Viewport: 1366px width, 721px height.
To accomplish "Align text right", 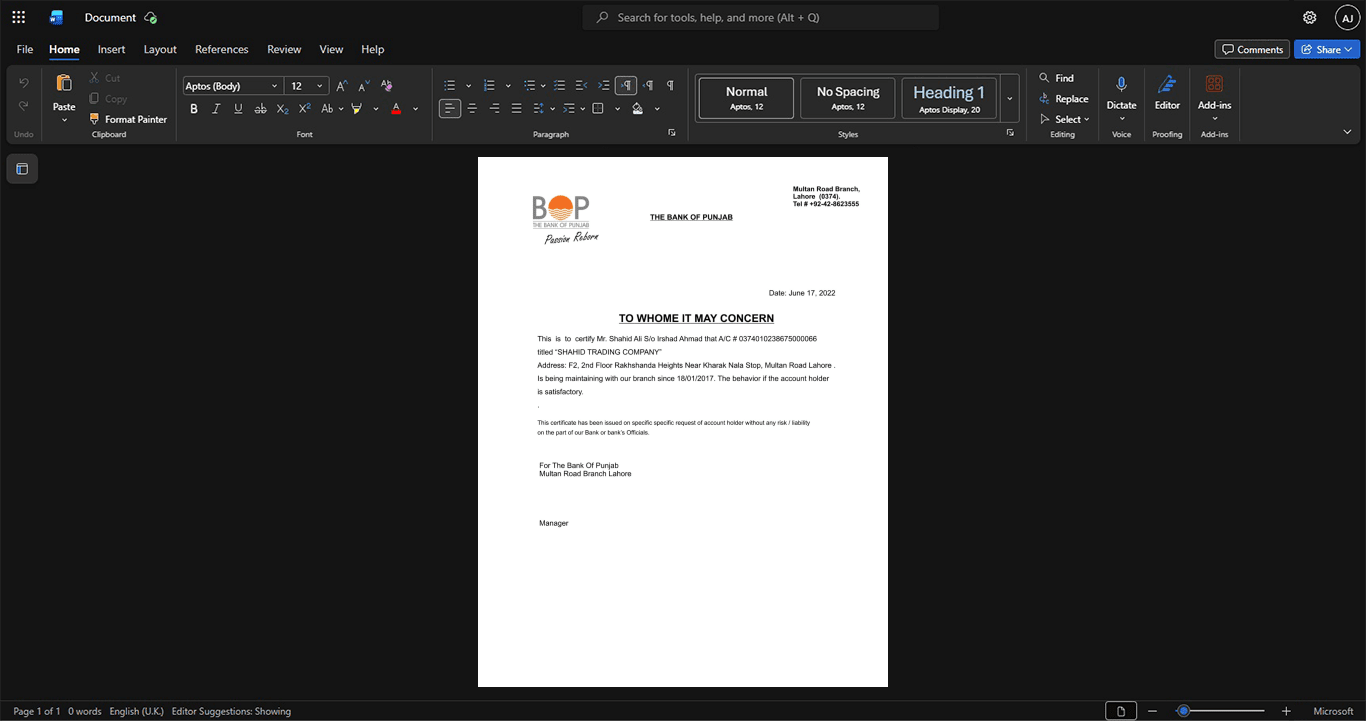I will [x=494, y=108].
